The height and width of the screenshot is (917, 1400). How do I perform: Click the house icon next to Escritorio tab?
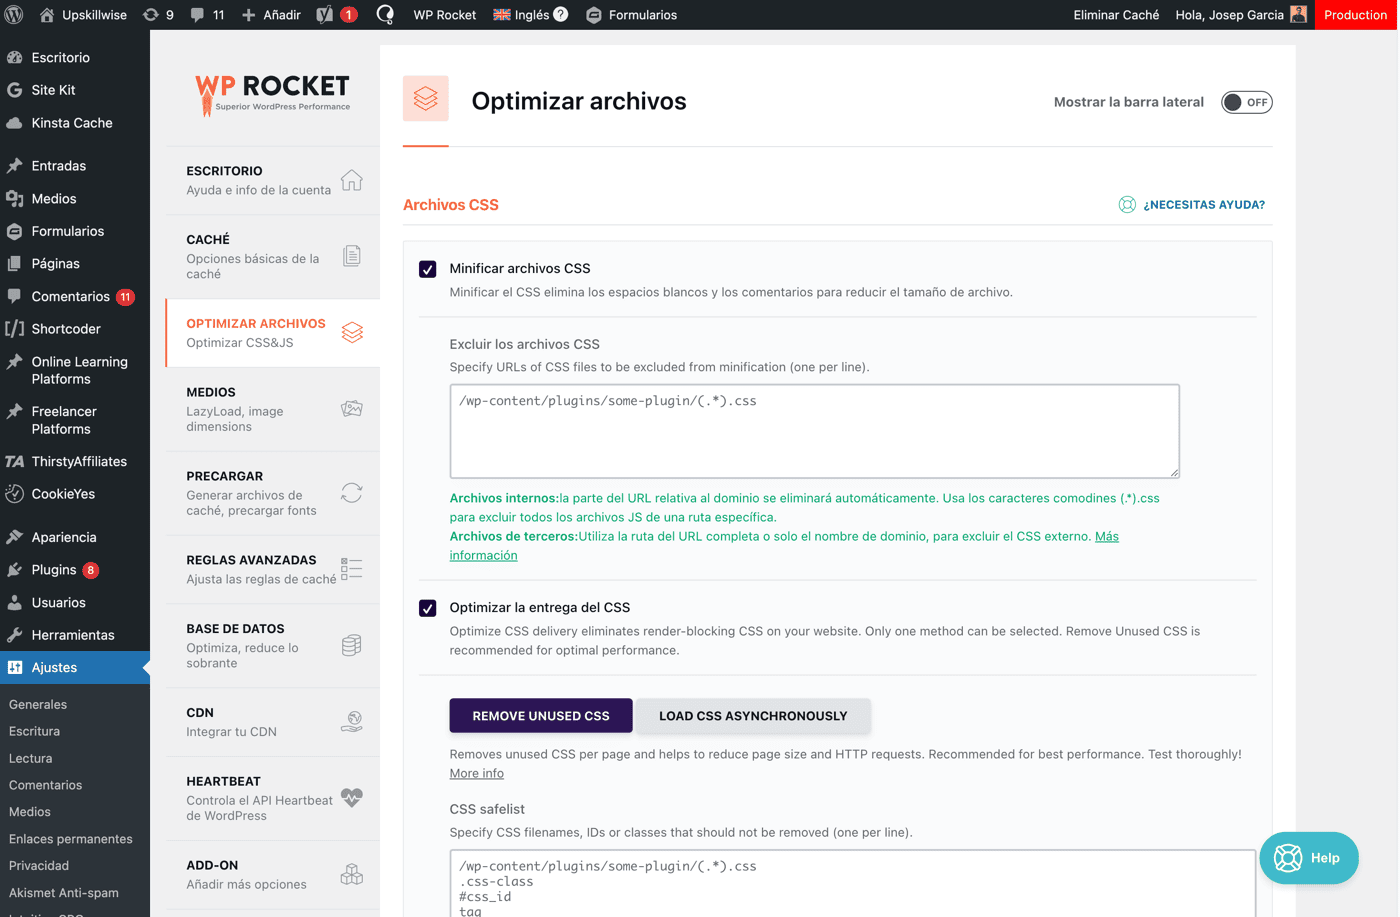point(351,180)
